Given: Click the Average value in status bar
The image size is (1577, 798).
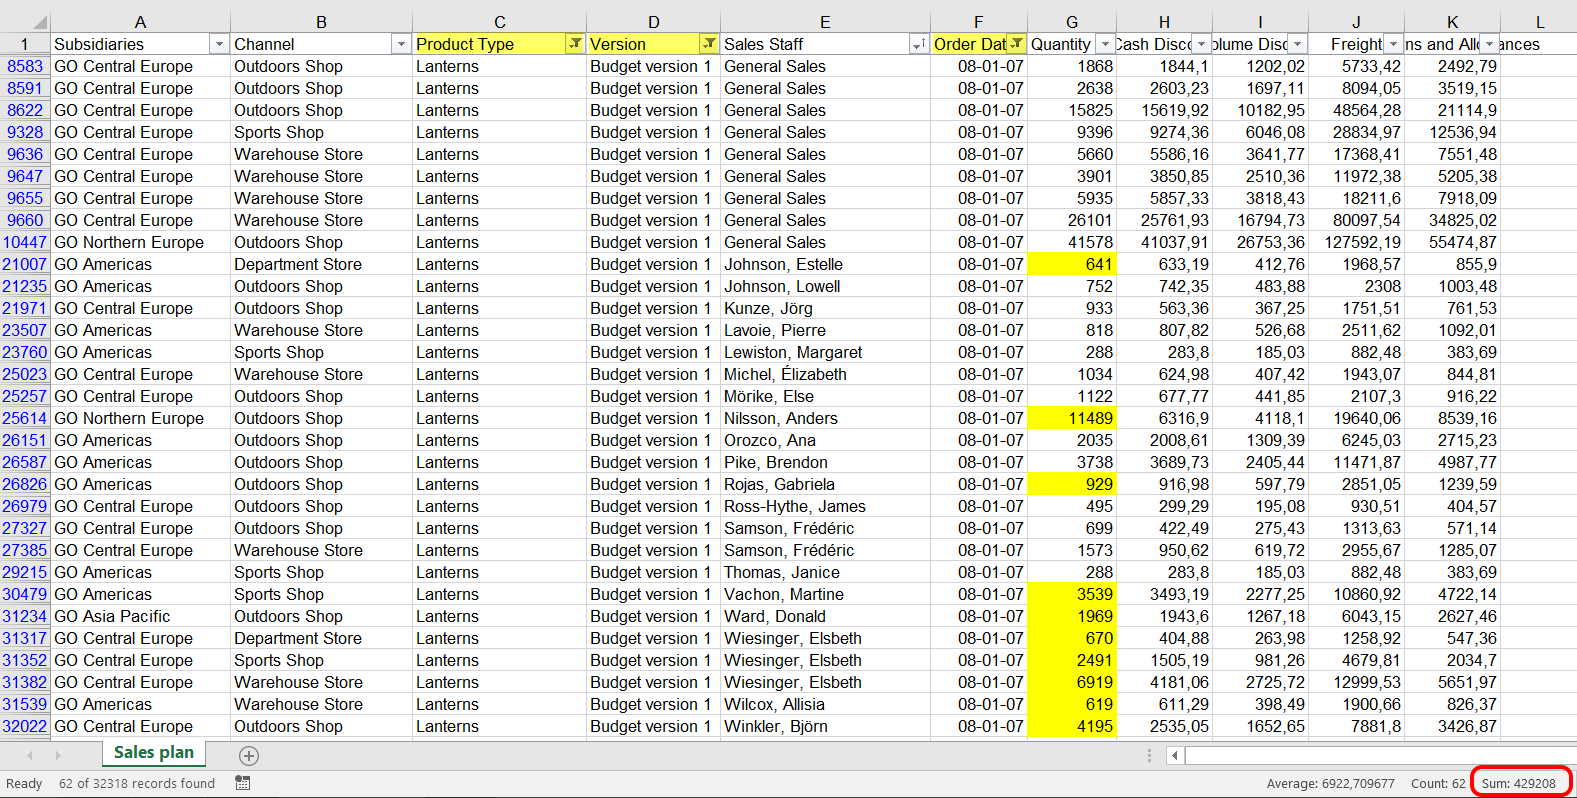Looking at the screenshot, I should pos(1330,783).
